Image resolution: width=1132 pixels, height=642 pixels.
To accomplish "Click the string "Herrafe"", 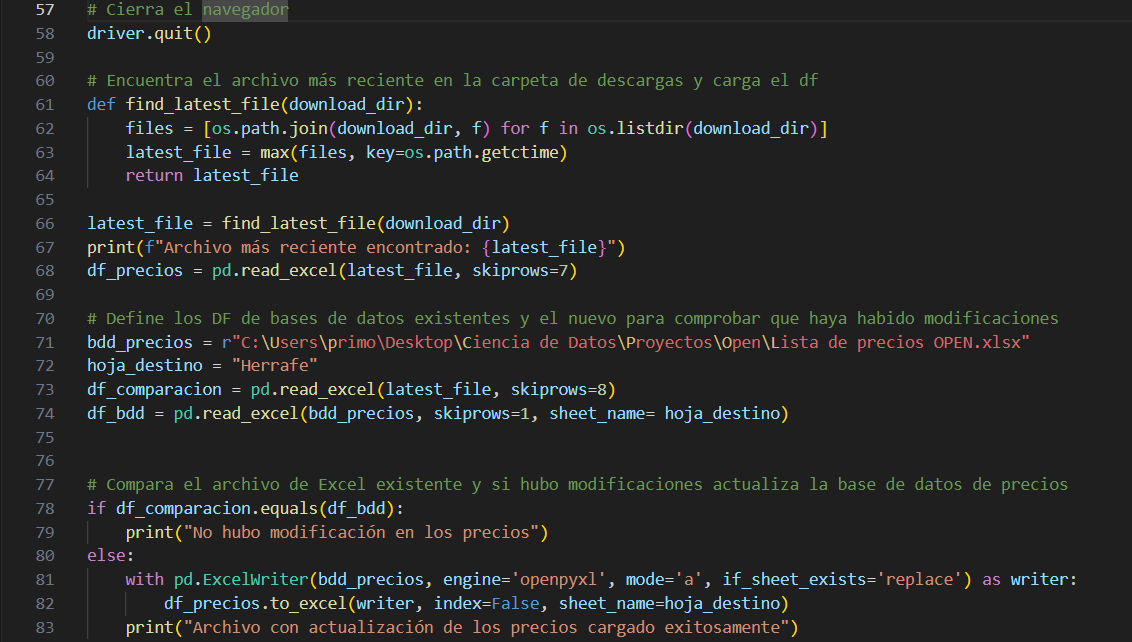I will click(x=274, y=366).
